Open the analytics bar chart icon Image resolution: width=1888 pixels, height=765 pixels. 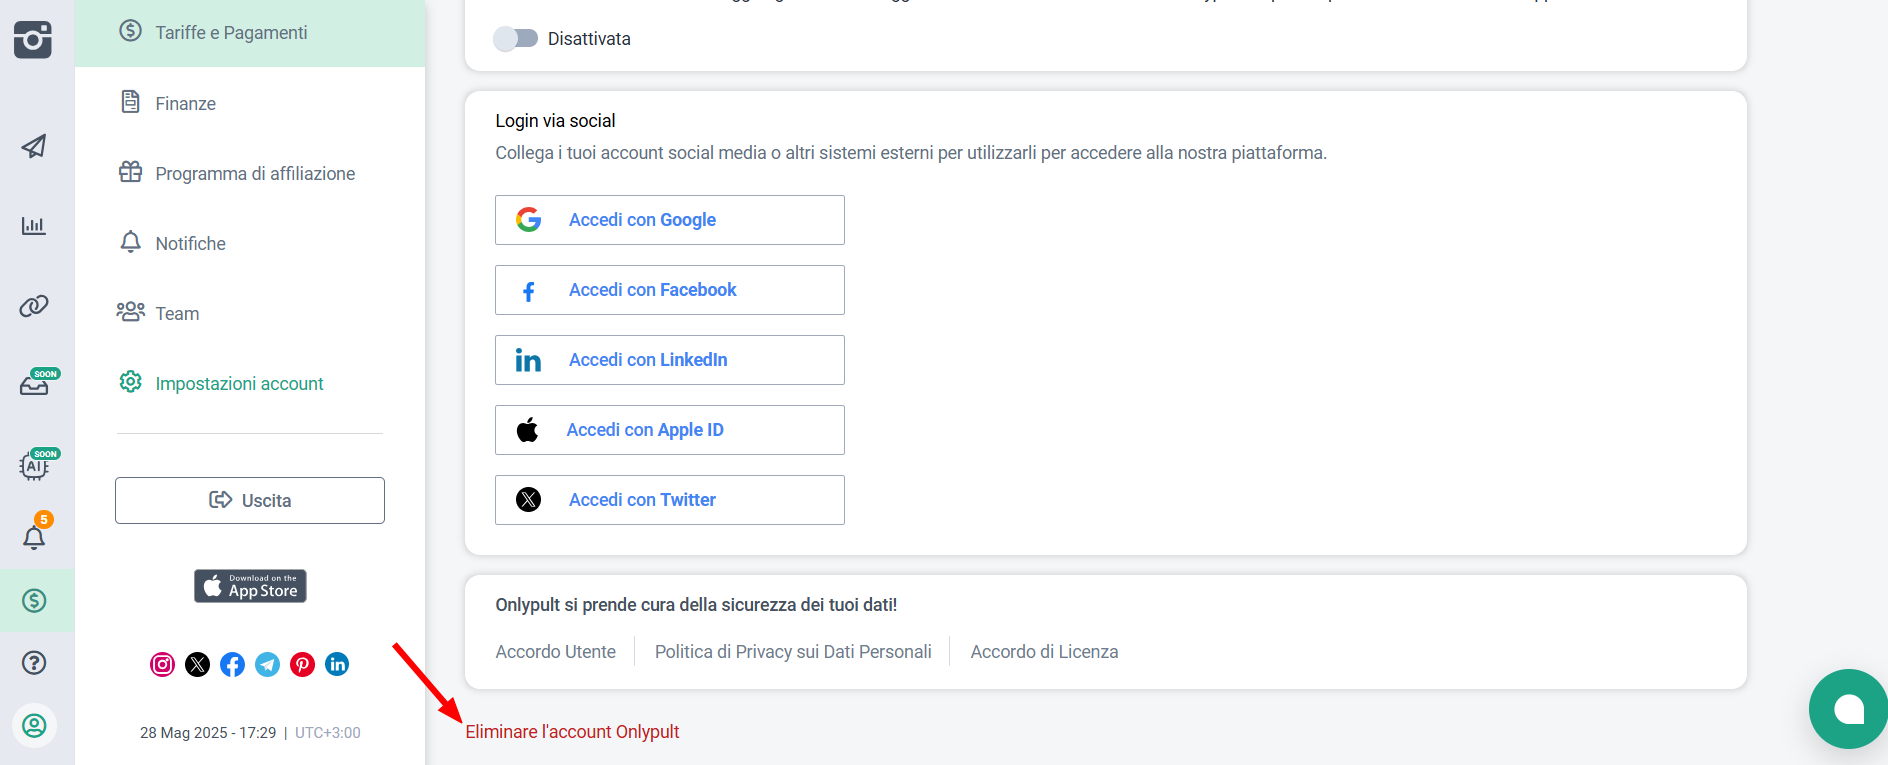tap(34, 226)
